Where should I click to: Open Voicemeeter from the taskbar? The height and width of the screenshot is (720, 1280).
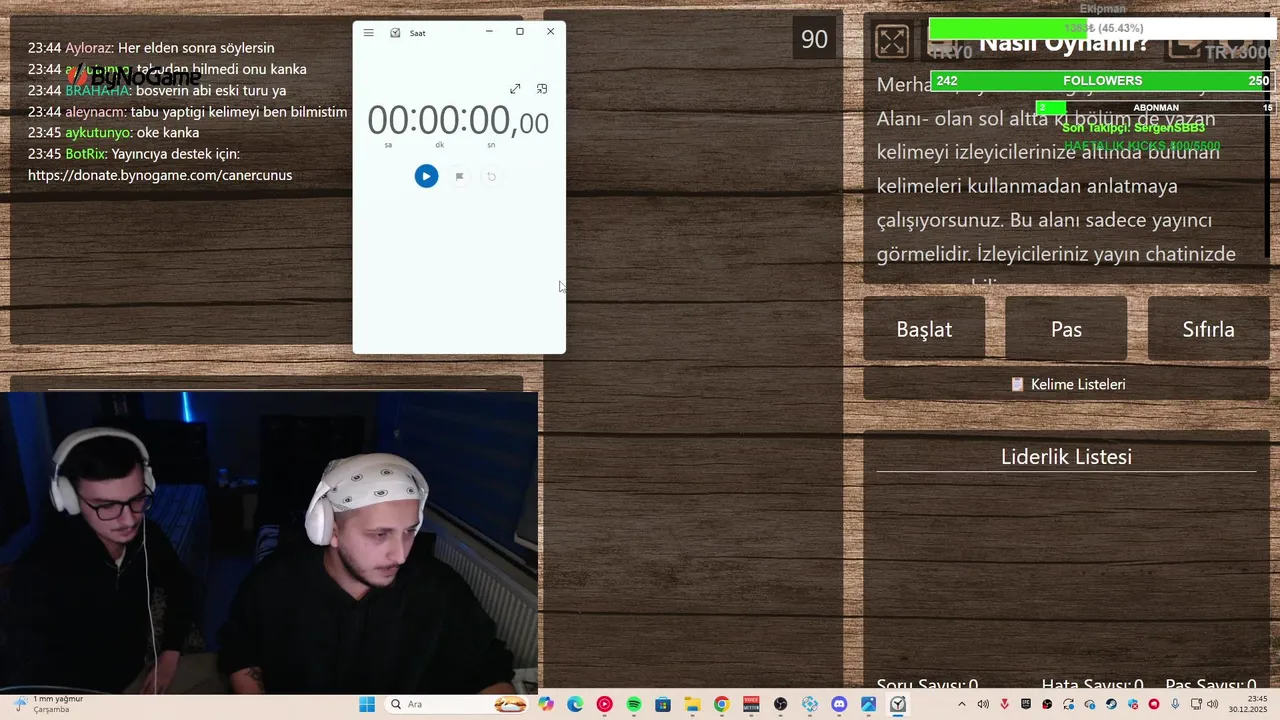coord(751,705)
